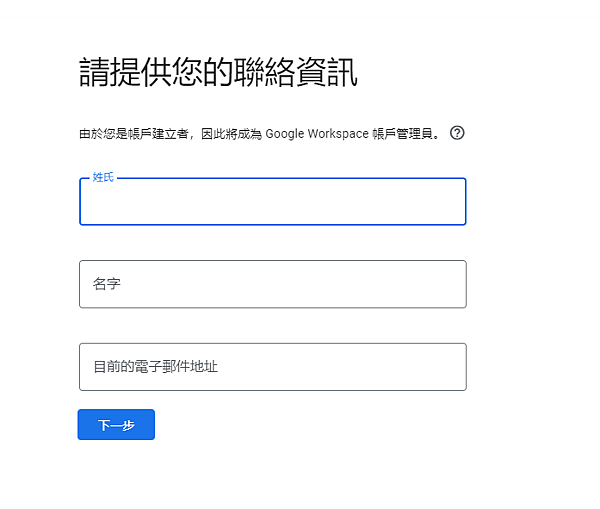600x509 pixels.
Task: Click the words Google Workspace in description
Action: 317,134
